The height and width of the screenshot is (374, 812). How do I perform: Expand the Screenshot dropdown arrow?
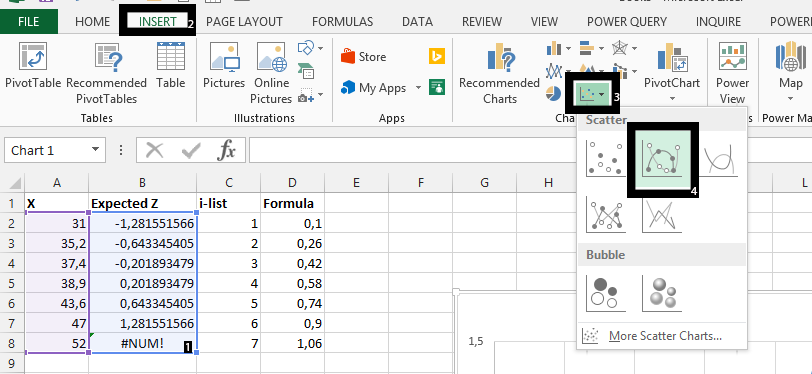[320, 95]
